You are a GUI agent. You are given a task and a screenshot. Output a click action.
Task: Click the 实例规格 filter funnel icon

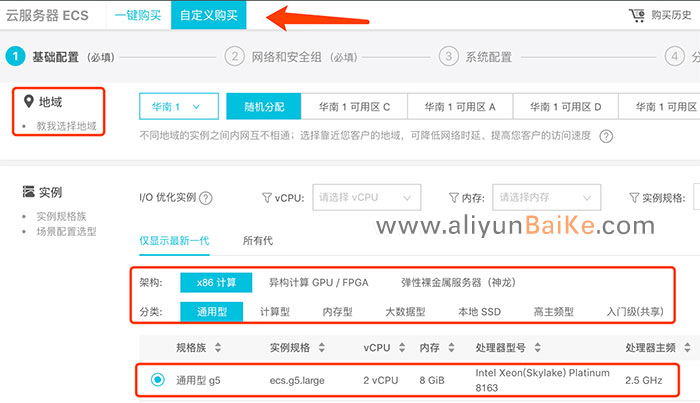point(634,198)
